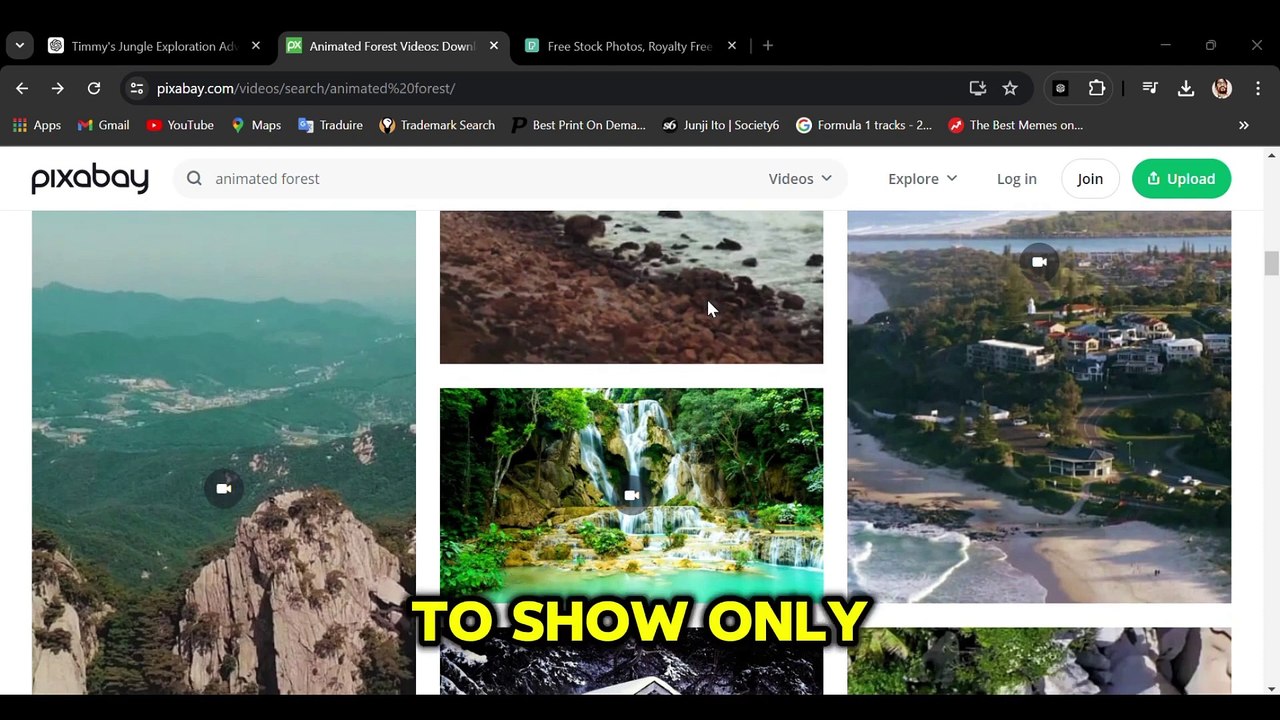Bookmark this page with the star icon
The height and width of the screenshot is (720, 1280).
point(1010,88)
